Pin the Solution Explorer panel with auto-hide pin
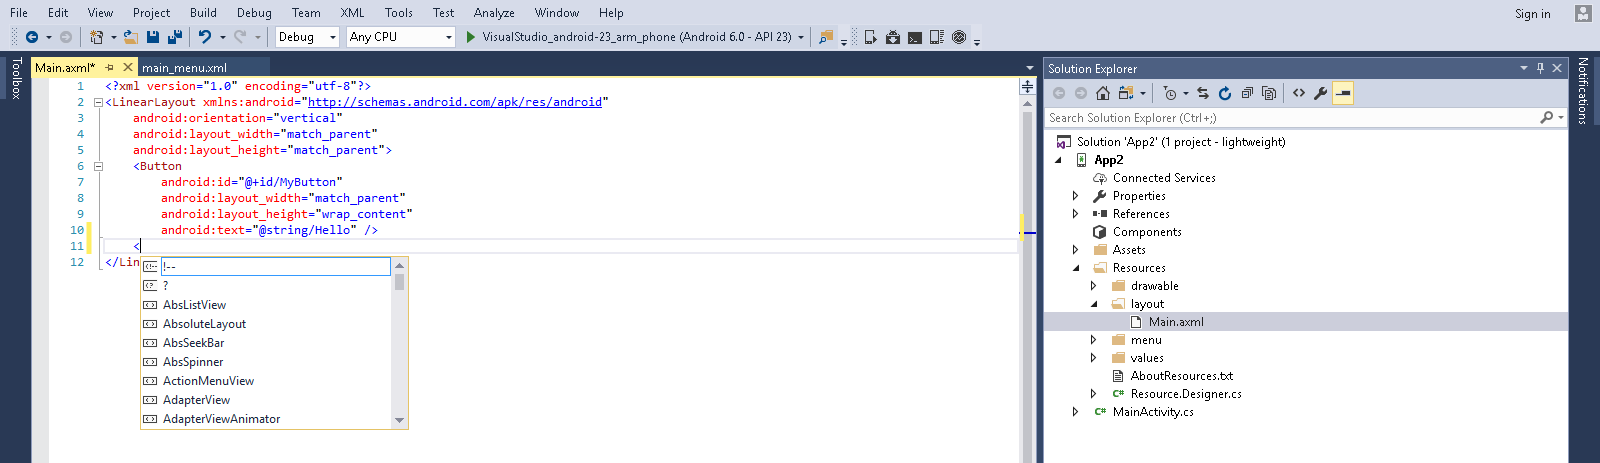Viewport: 1600px width, 463px height. point(1540,68)
